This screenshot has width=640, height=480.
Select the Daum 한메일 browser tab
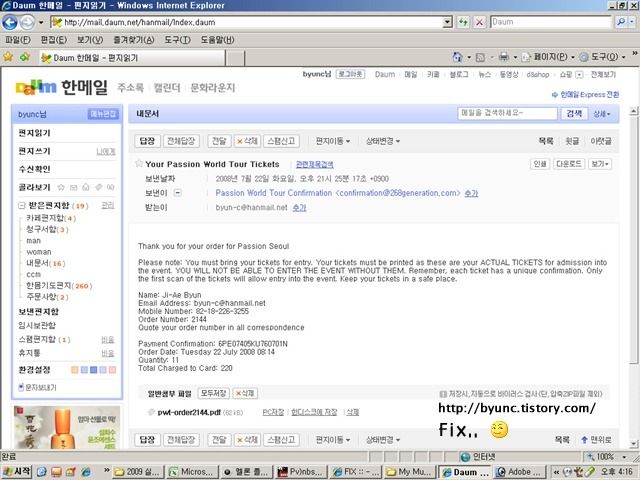(132, 58)
